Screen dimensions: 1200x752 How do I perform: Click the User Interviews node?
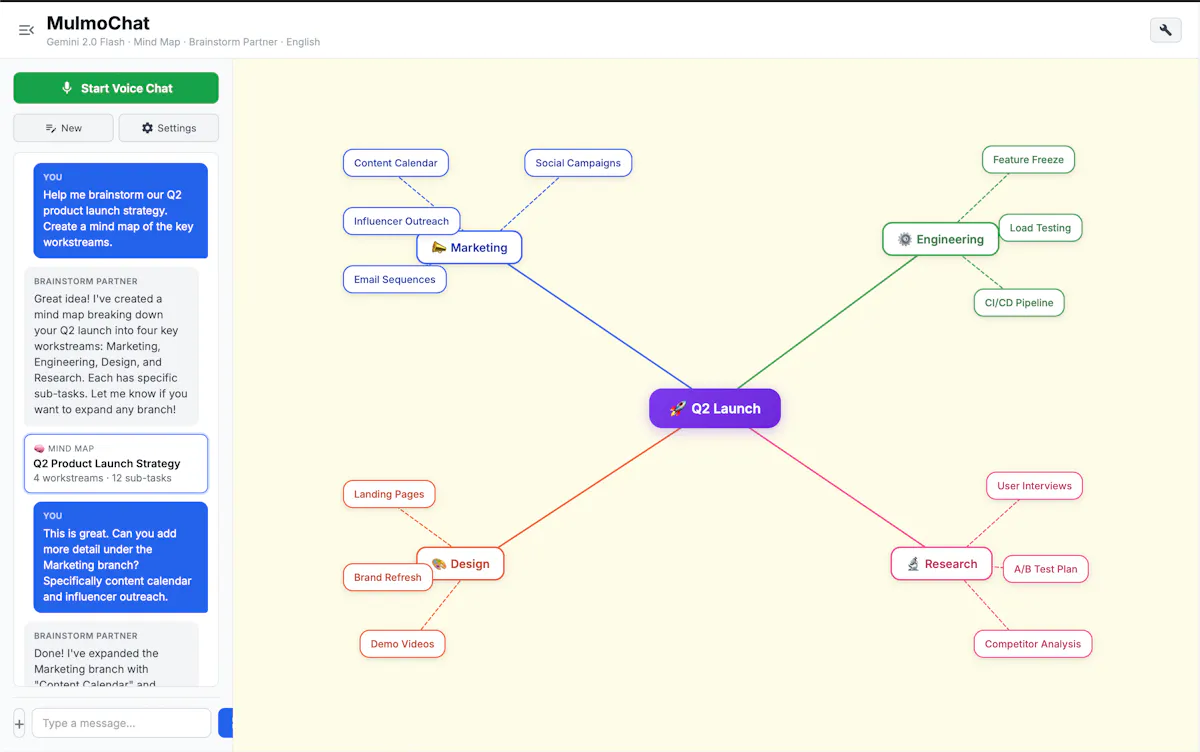pos(1034,485)
